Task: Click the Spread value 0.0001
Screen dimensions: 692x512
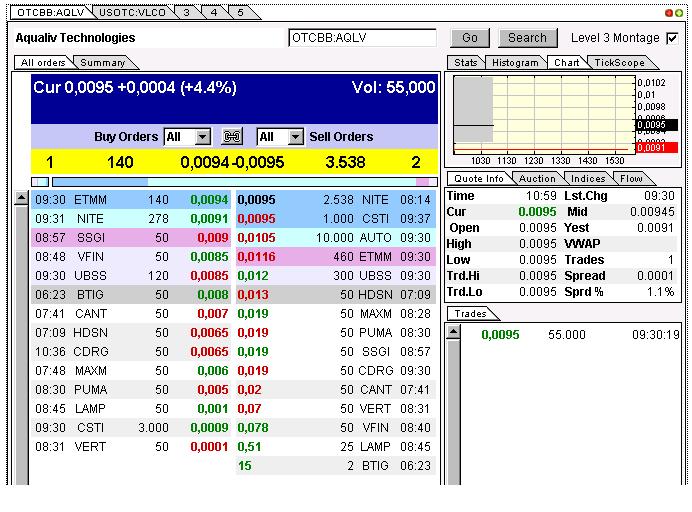Action: (655, 275)
